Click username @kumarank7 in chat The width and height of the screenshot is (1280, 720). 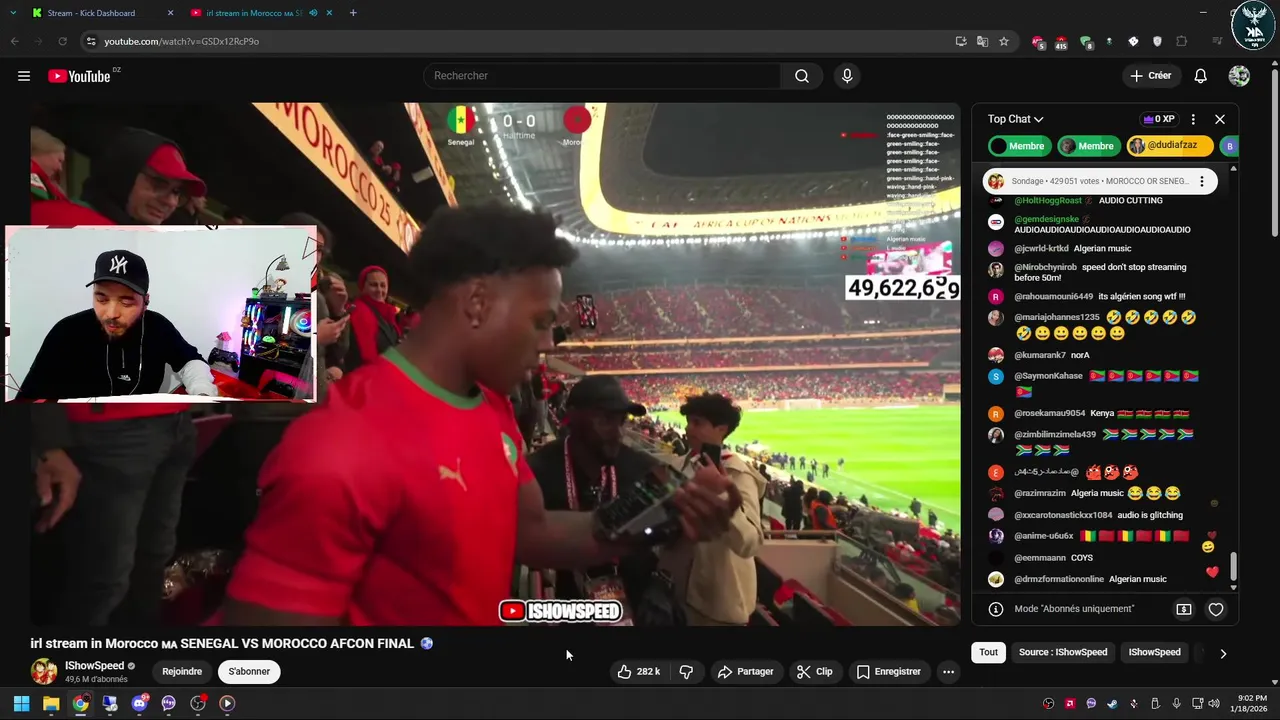click(x=1038, y=355)
